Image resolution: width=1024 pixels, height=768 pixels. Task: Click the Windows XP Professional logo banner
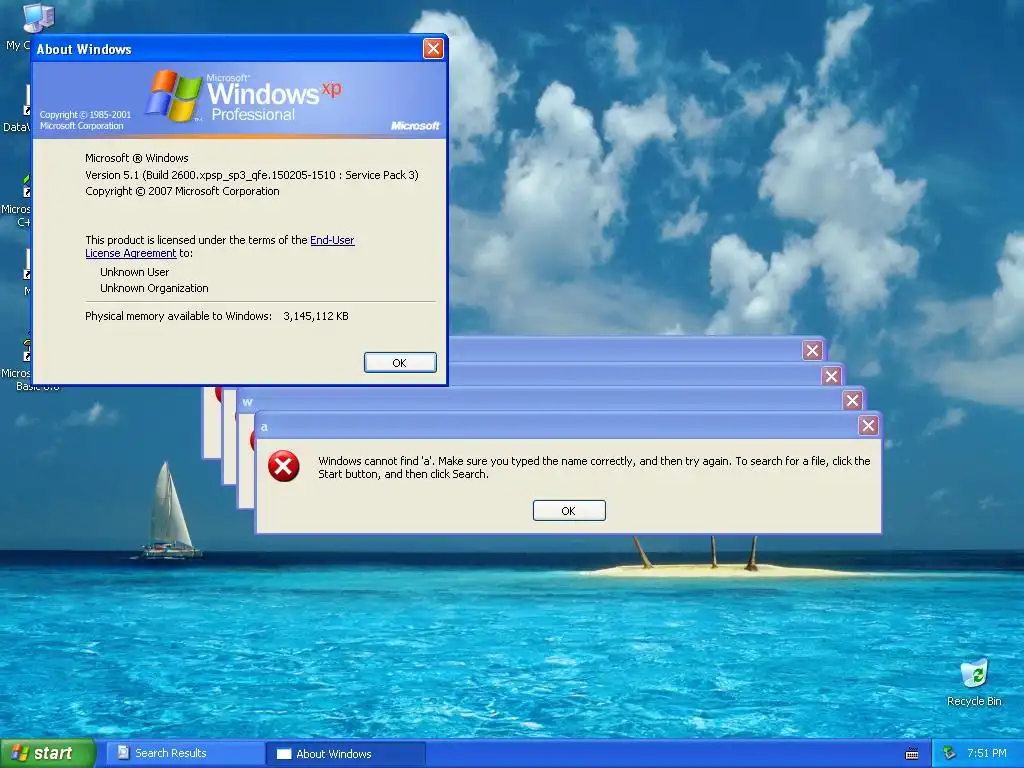click(x=240, y=100)
